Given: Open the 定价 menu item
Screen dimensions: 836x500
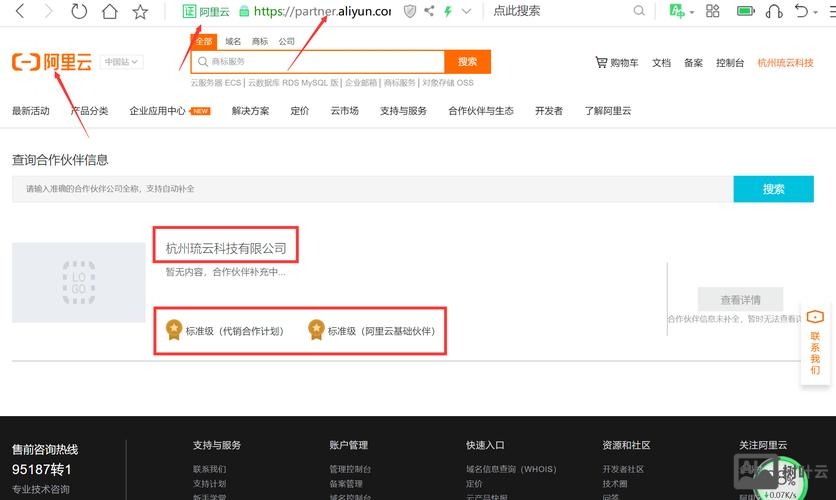Looking at the screenshot, I should 300,111.
